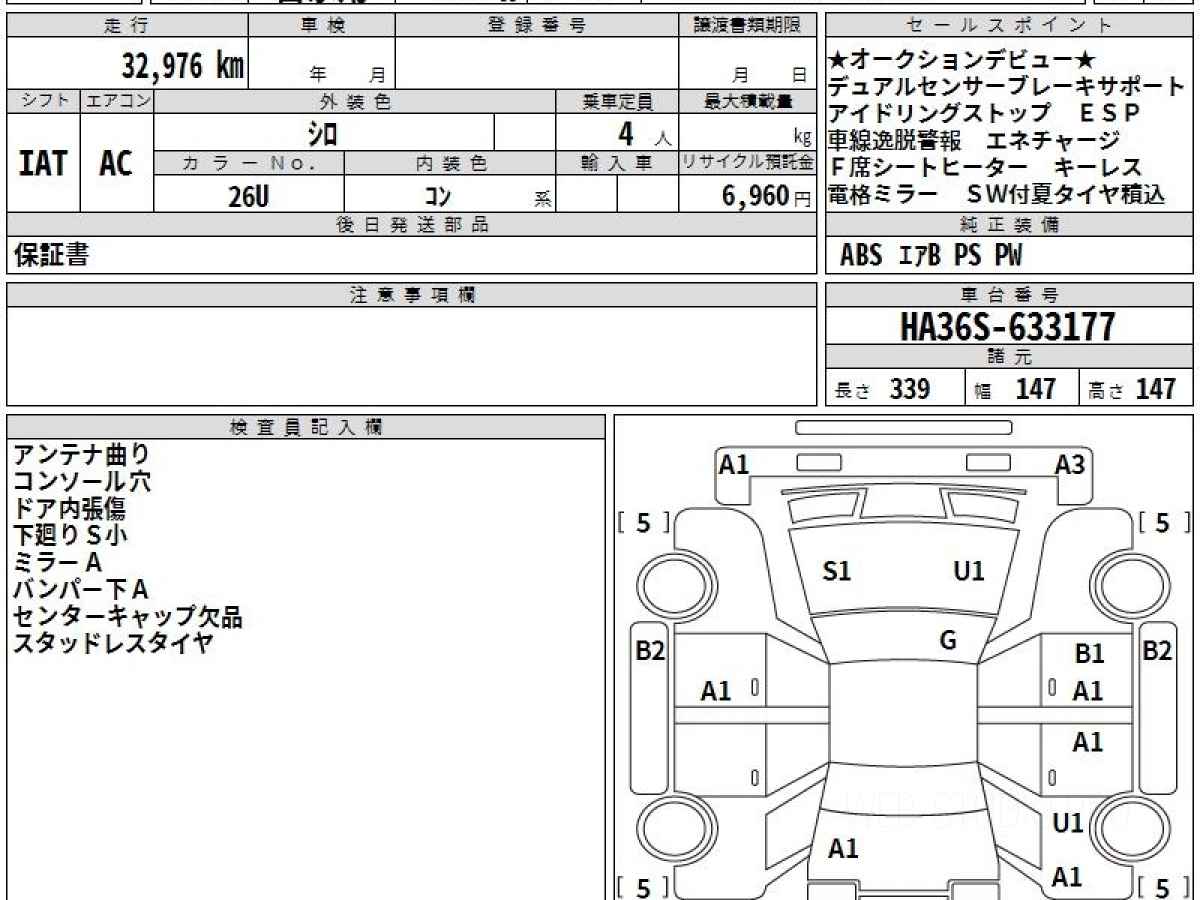Select inspector note バンパー下A
Viewport: 1200px width, 900px height.
[81, 590]
